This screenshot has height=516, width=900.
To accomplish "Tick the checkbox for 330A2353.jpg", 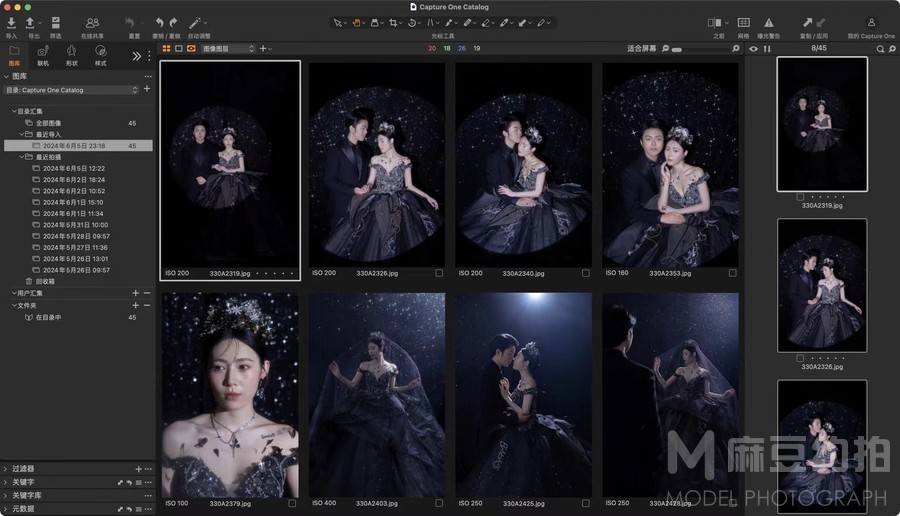I will click(732, 273).
